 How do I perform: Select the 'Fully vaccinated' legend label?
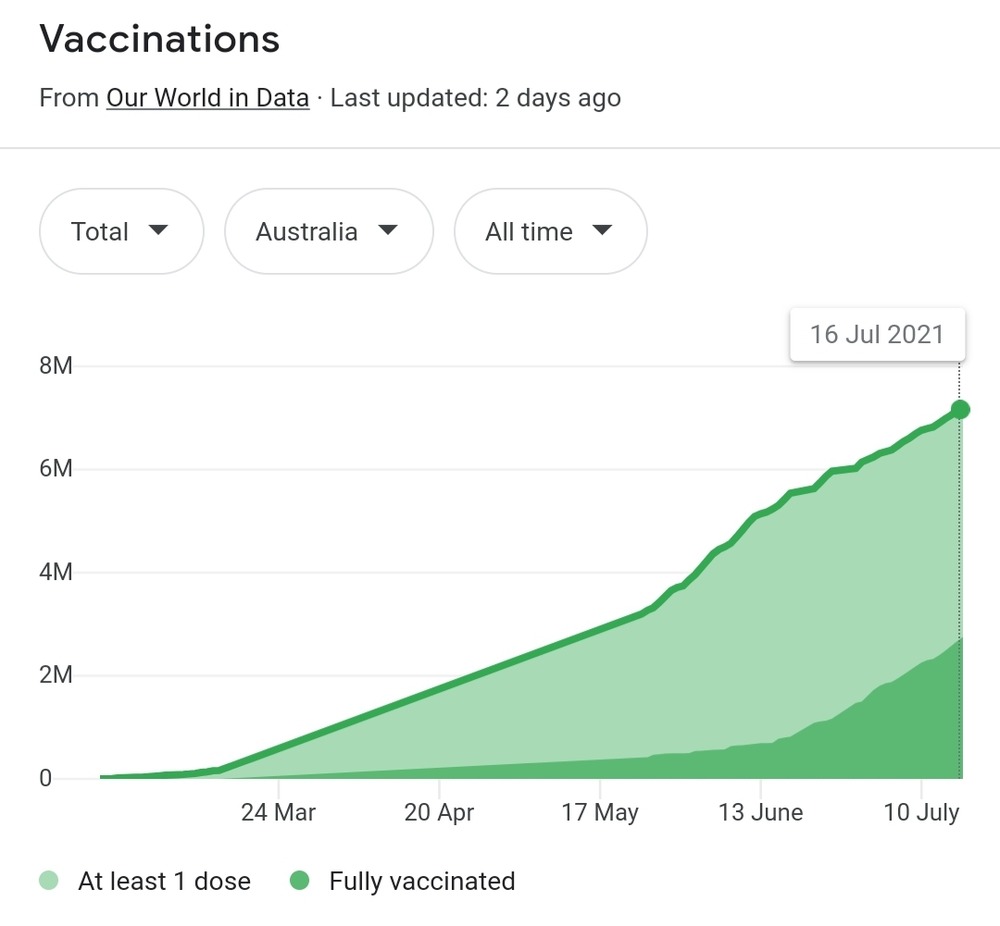tap(422, 881)
